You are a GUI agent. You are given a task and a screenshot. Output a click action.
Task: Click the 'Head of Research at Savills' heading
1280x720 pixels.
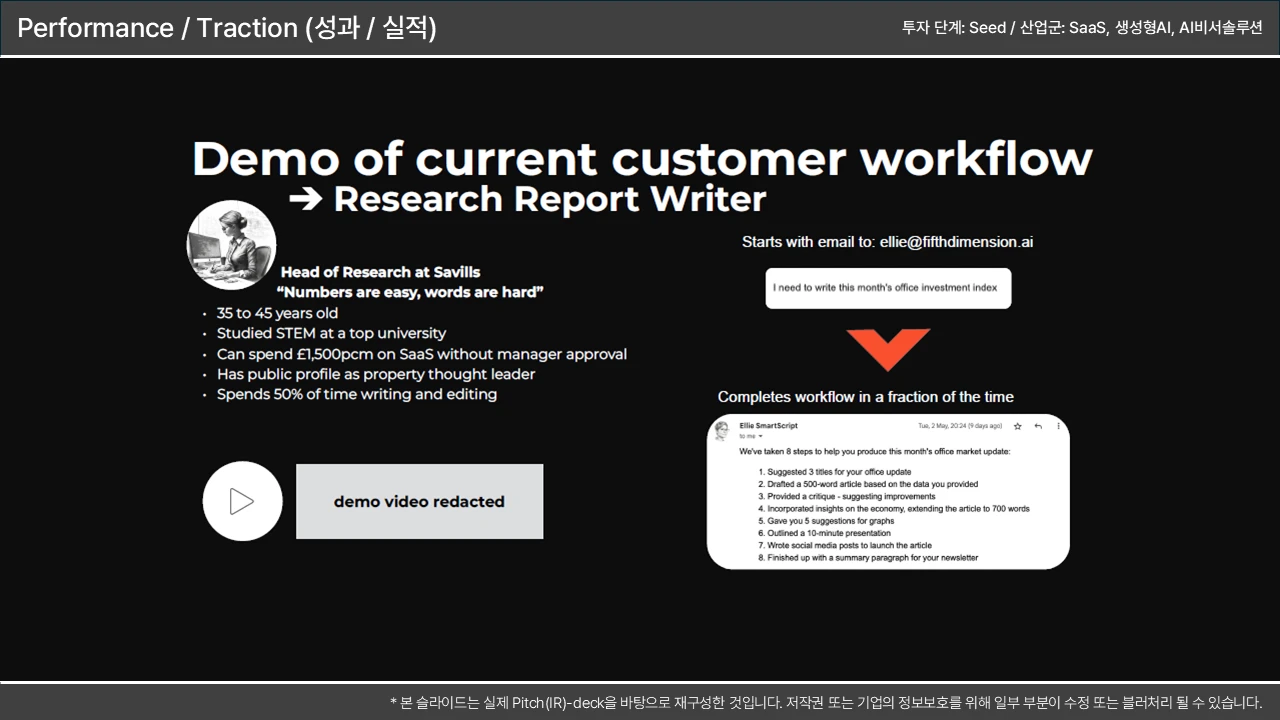coord(380,272)
